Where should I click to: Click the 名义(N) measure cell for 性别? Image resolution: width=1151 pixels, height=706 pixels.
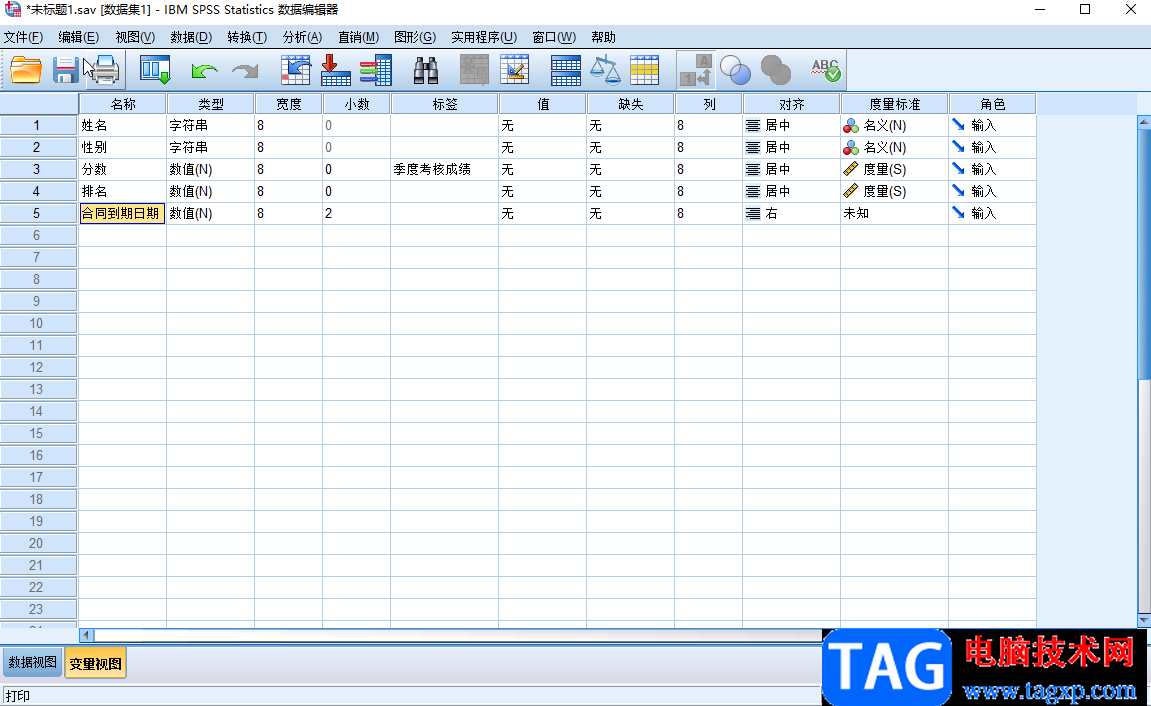895,148
